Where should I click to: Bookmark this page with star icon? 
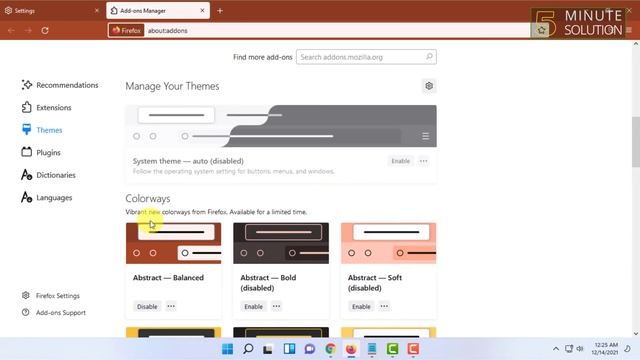pyautogui.click(x=541, y=30)
